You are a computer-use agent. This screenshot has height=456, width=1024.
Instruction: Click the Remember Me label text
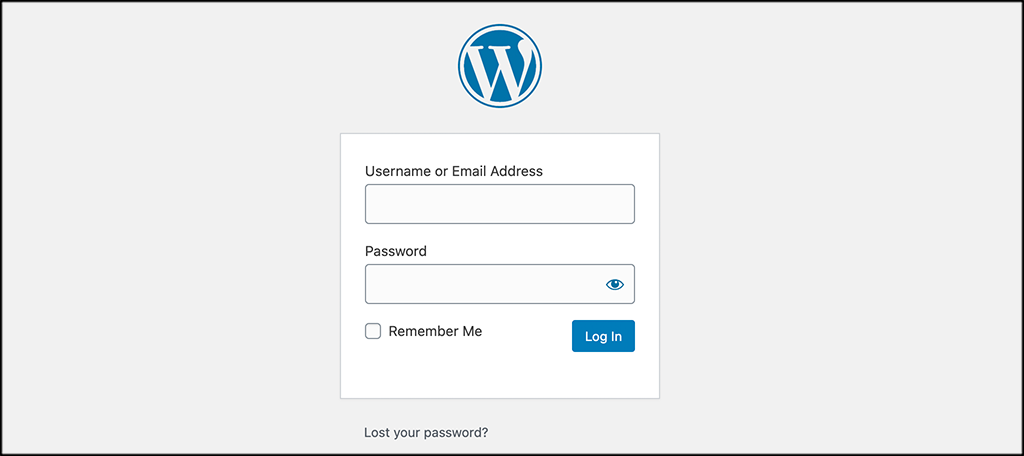pos(435,331)
